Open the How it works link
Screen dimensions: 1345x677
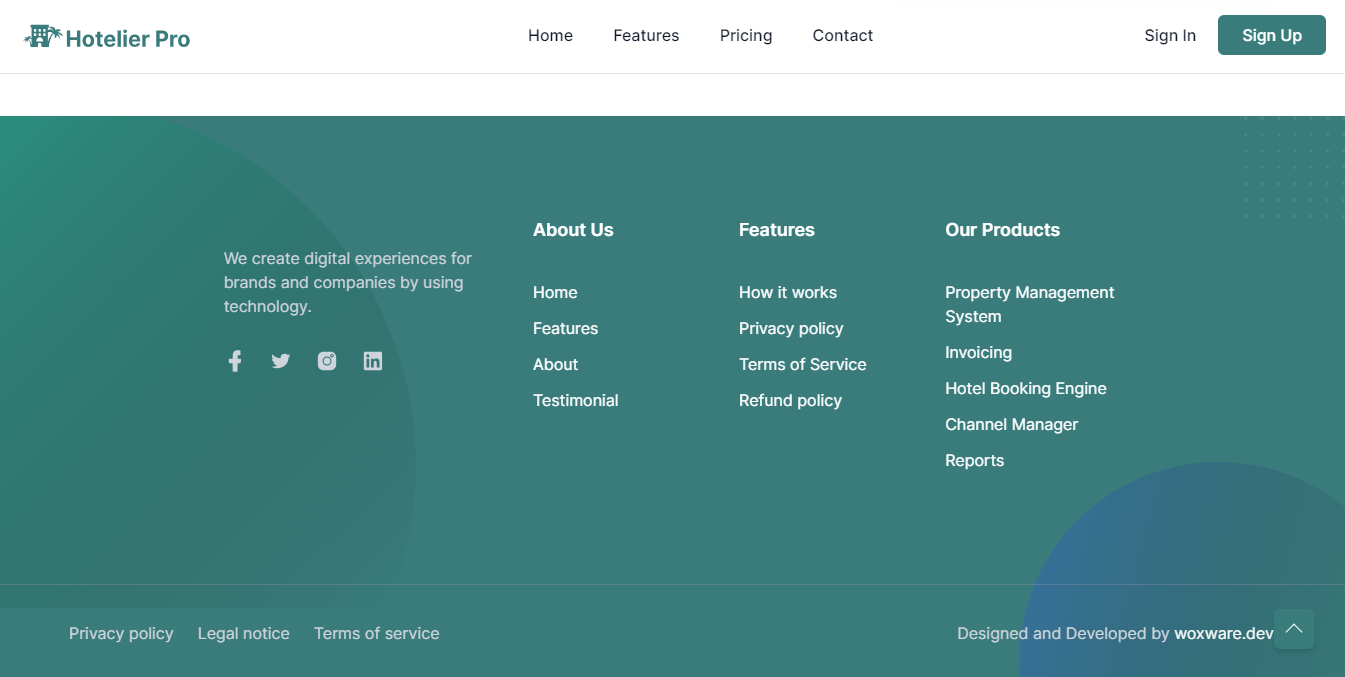(788, 292)
